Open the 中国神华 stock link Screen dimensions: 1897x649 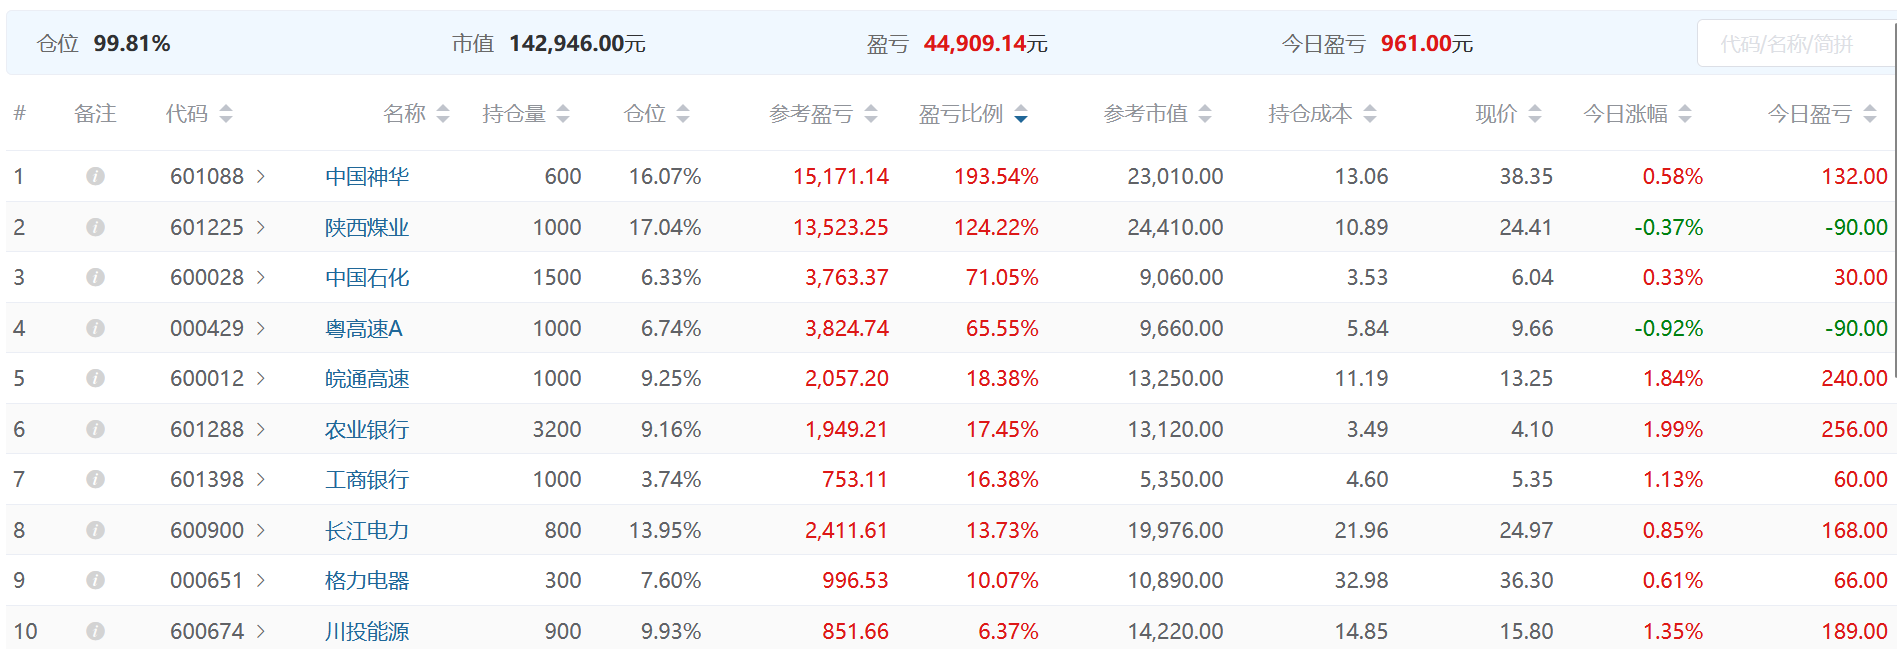(x=367, y=177)
